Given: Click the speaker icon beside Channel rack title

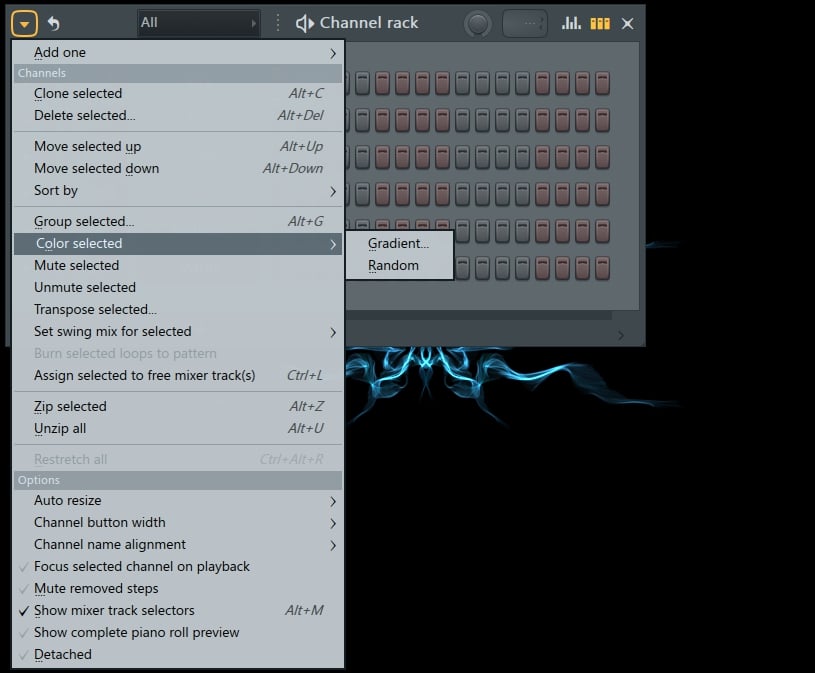Looking at the screenshot, I should pyautogui.click(x=305, y=23).
